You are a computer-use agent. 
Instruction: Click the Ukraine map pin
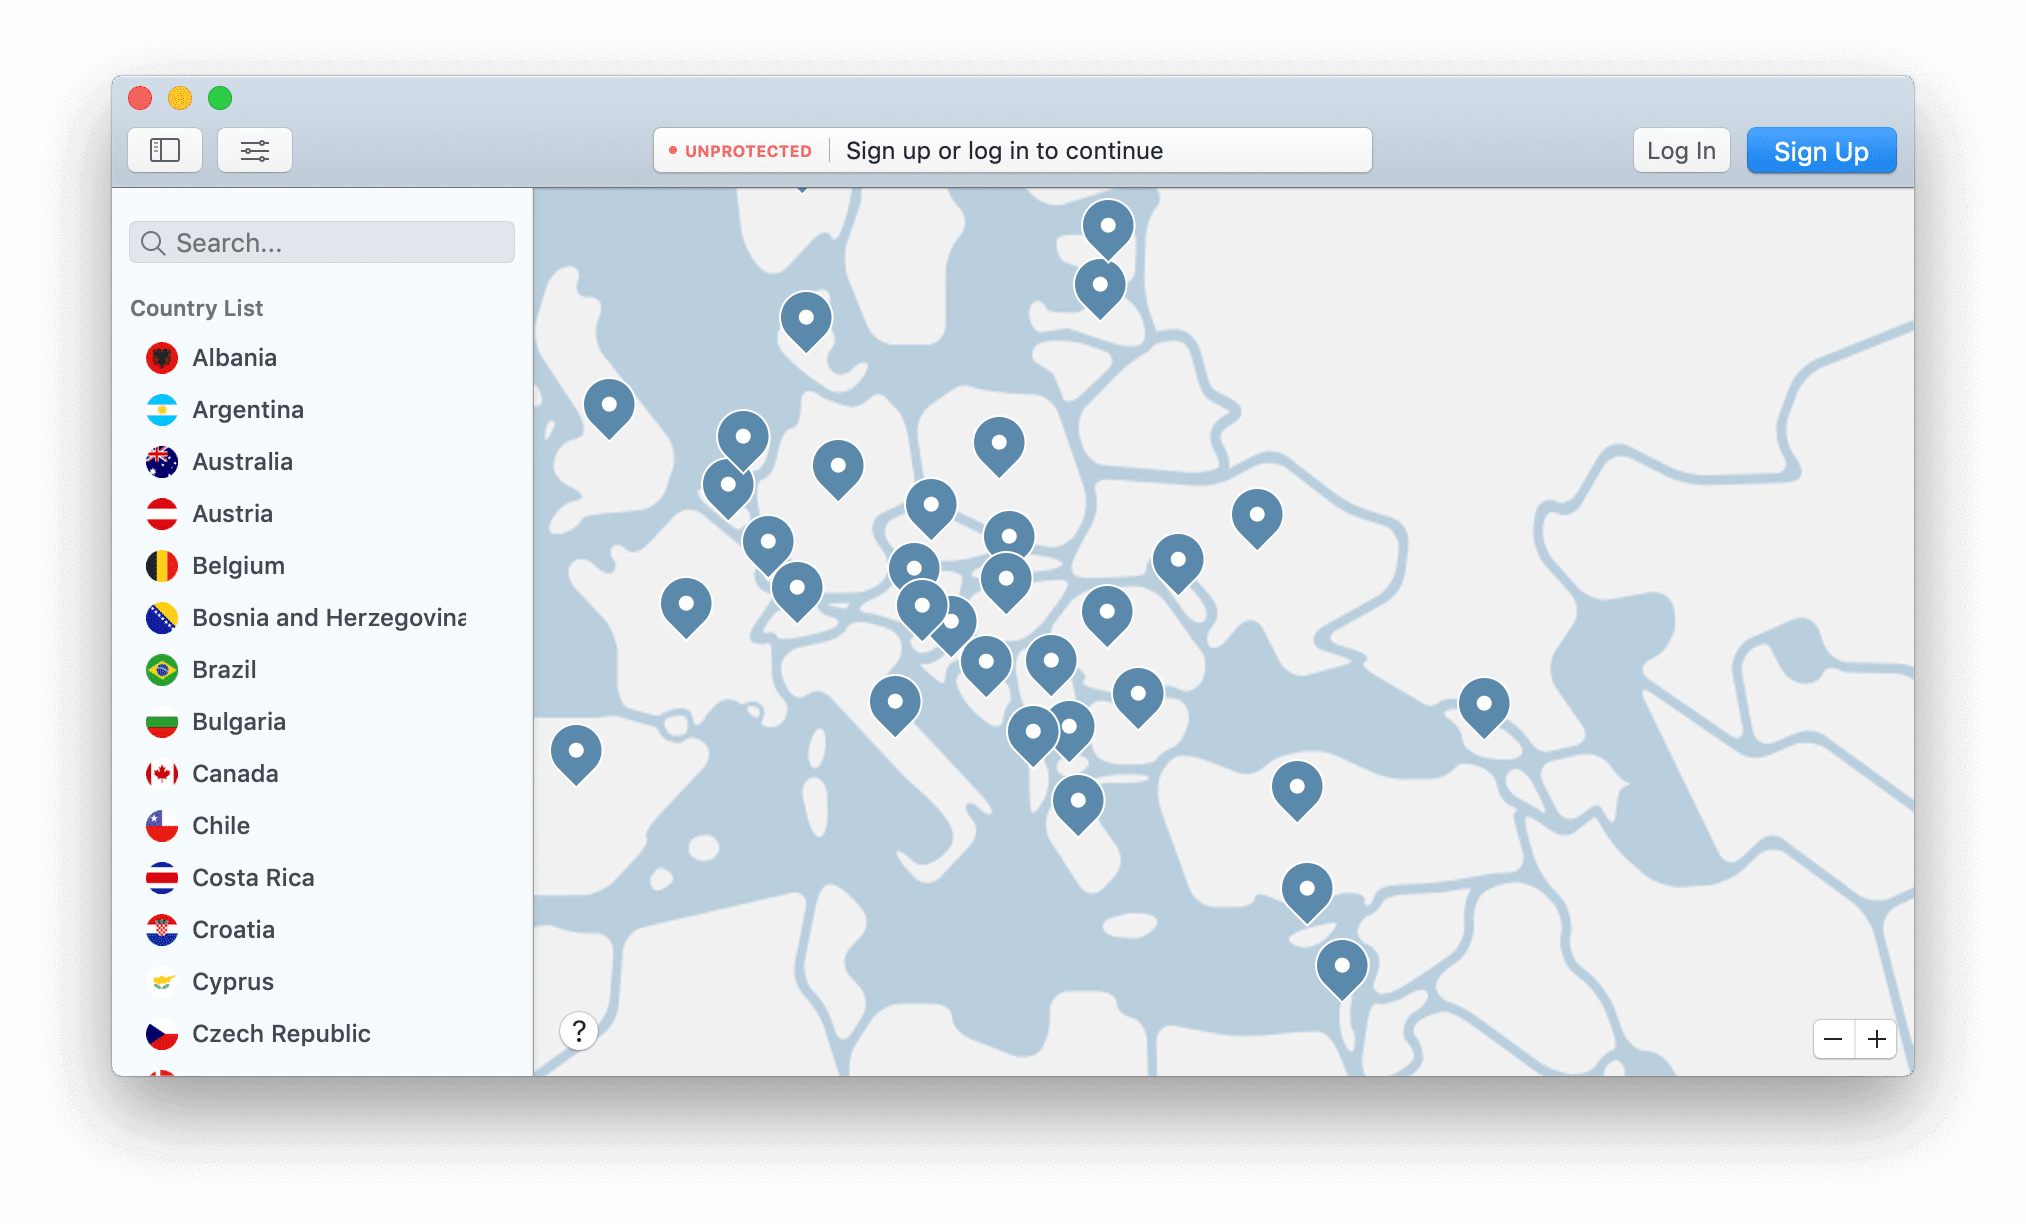pyautogui.click(x=1257, y=517)
